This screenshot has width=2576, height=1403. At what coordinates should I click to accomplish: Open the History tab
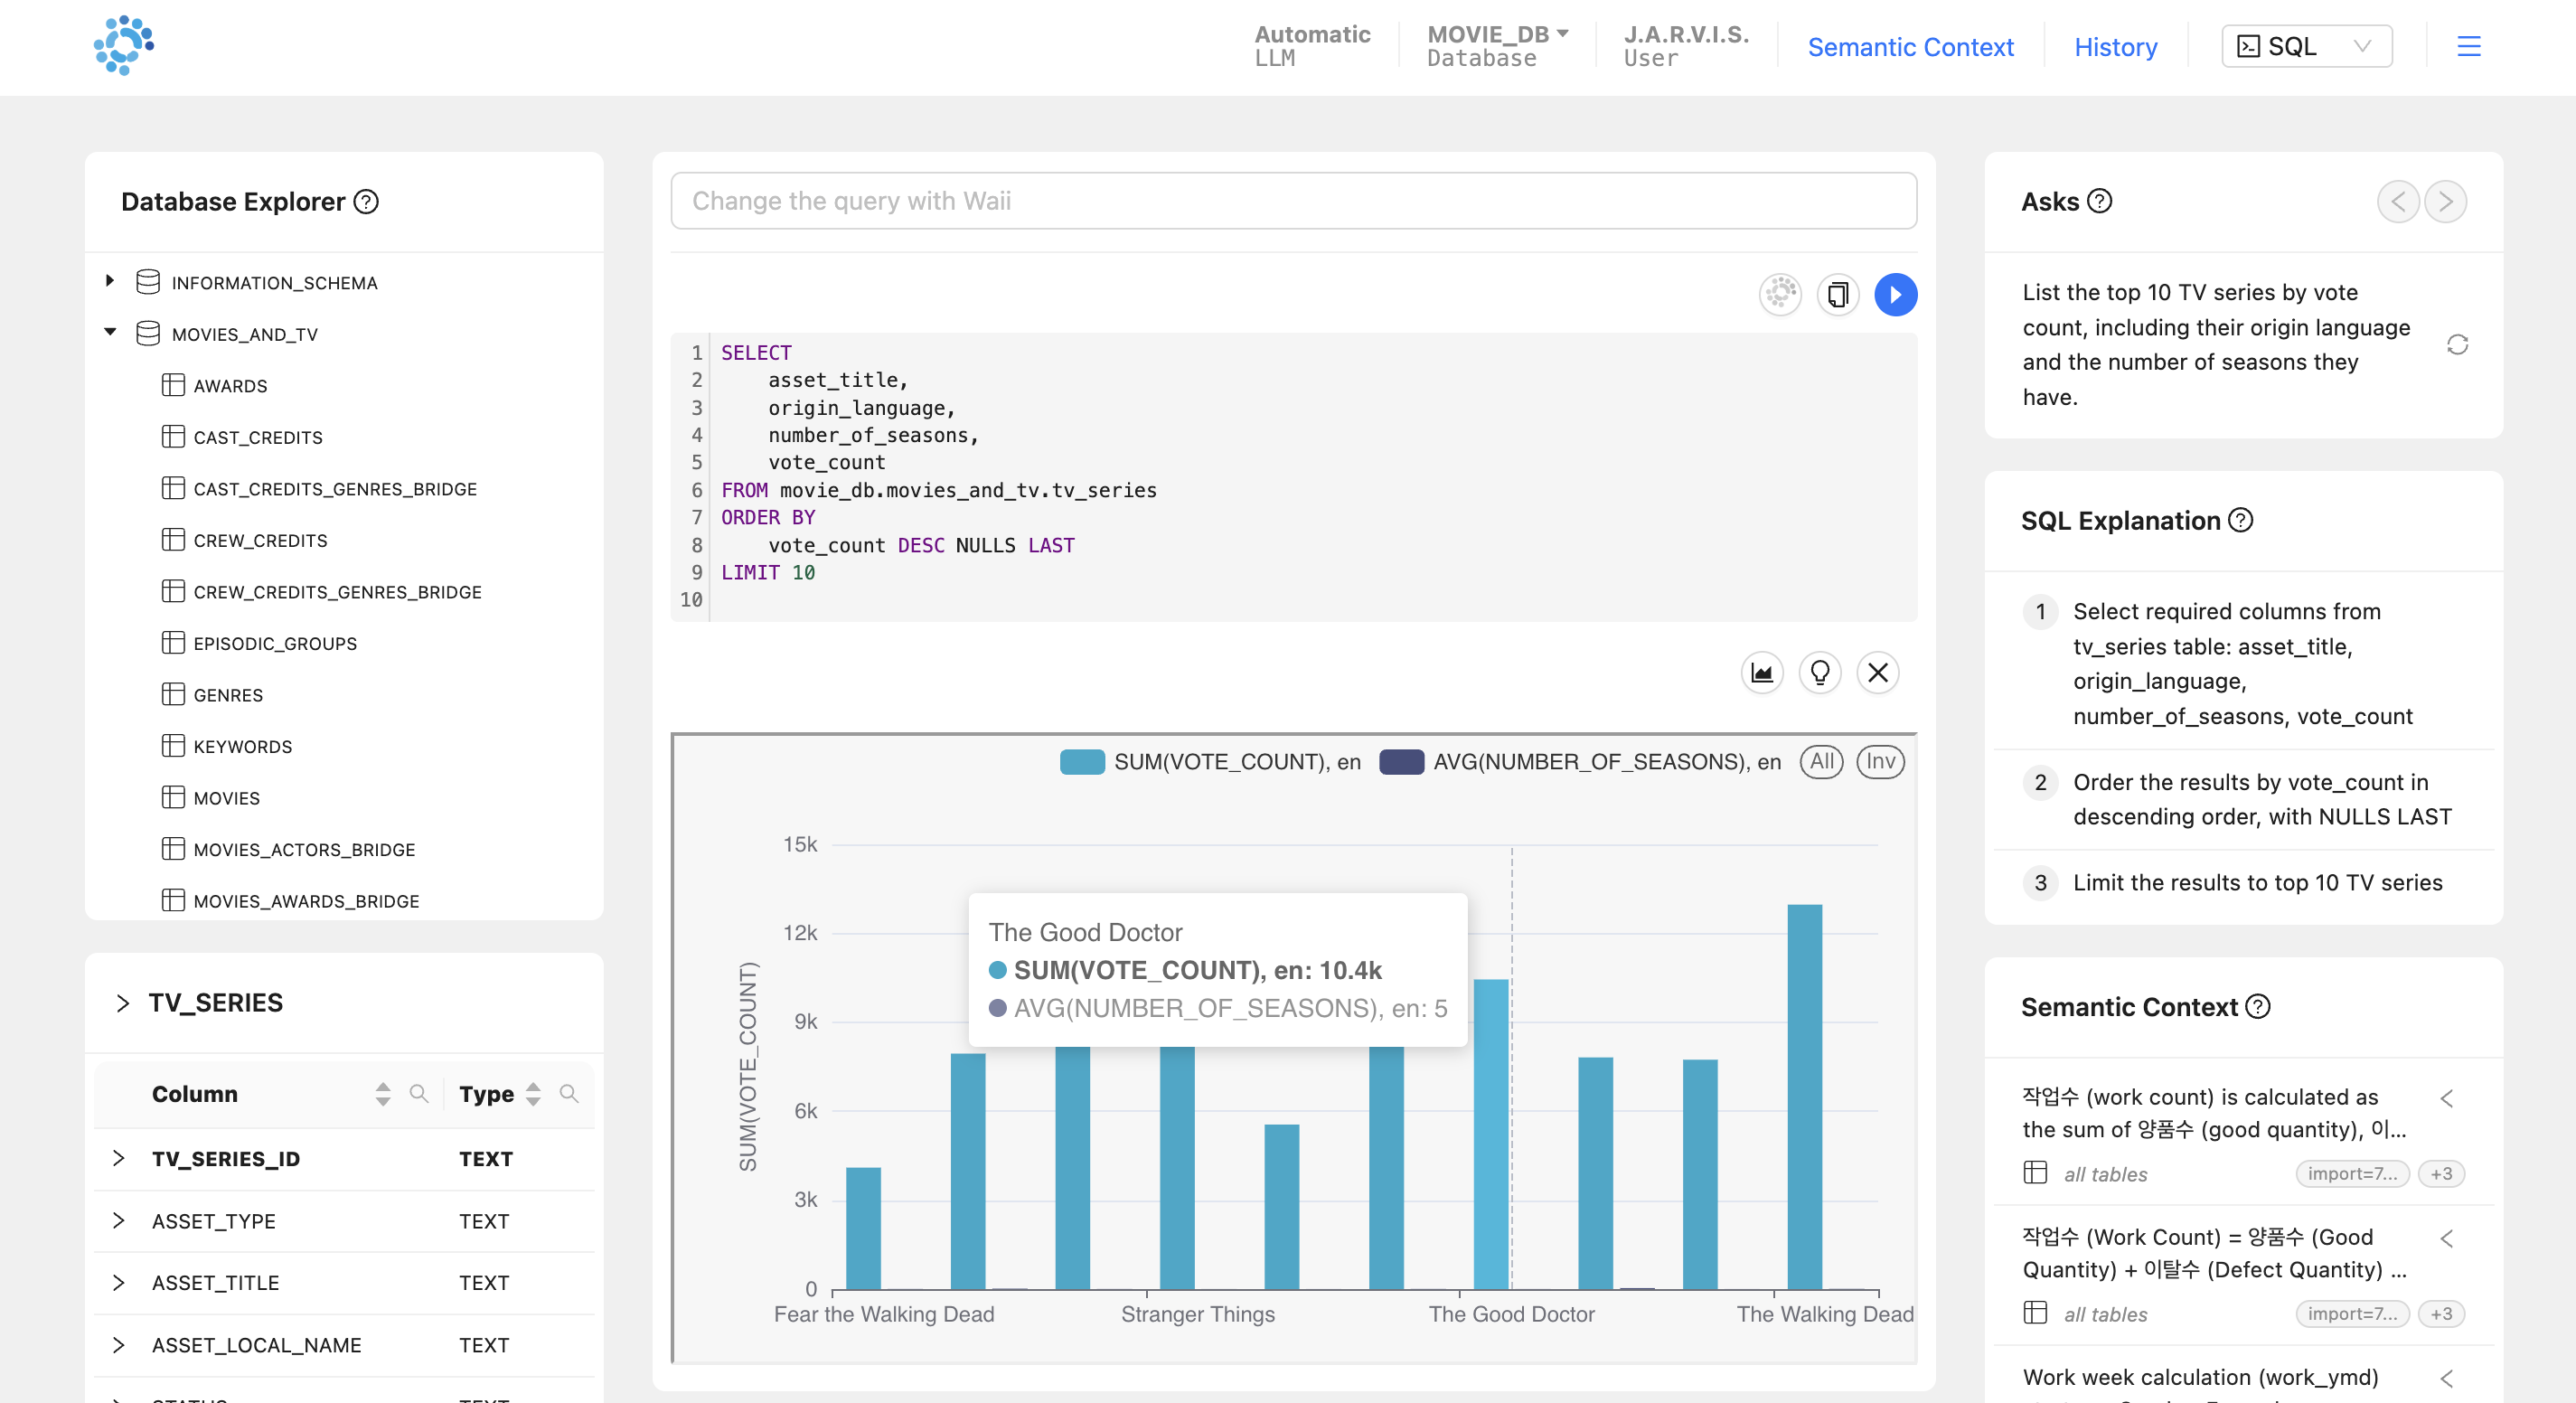point(2115,47)
